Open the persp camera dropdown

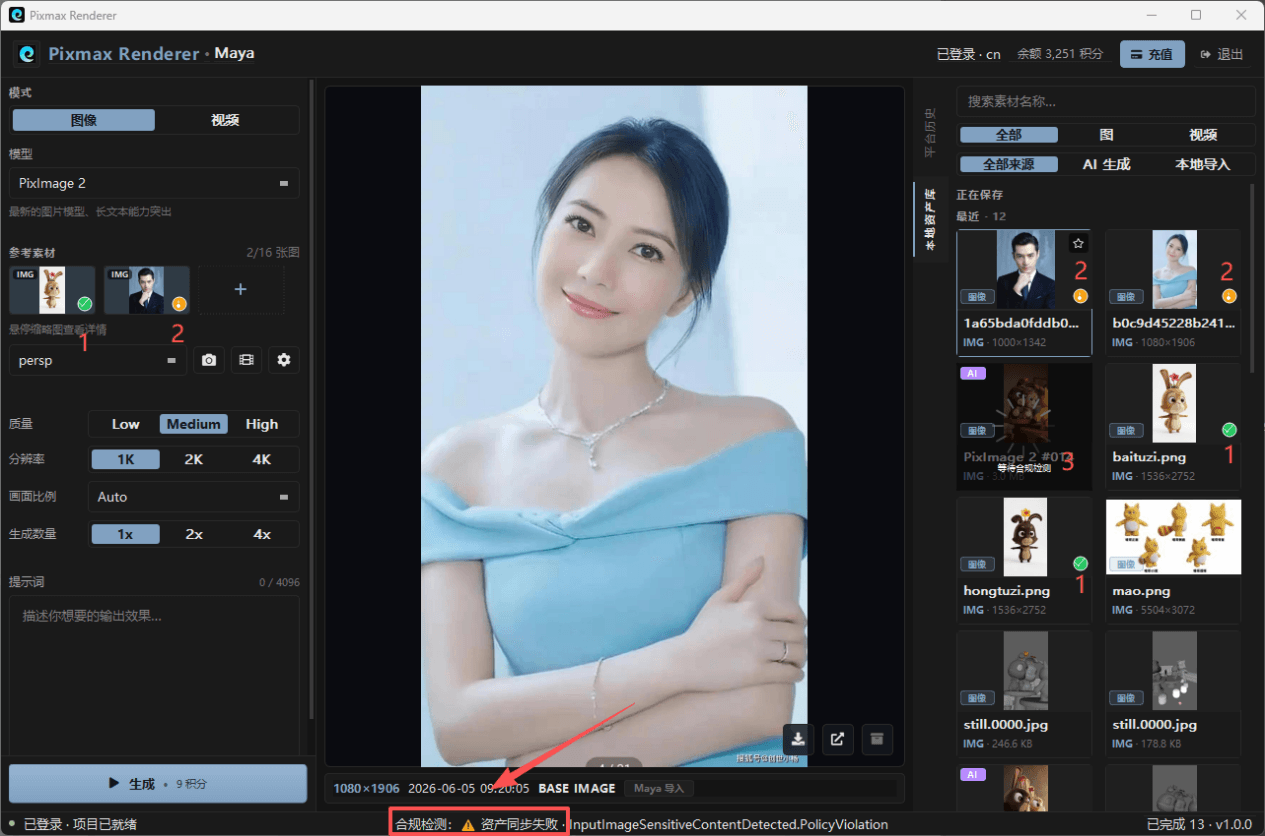pos(98,360)
